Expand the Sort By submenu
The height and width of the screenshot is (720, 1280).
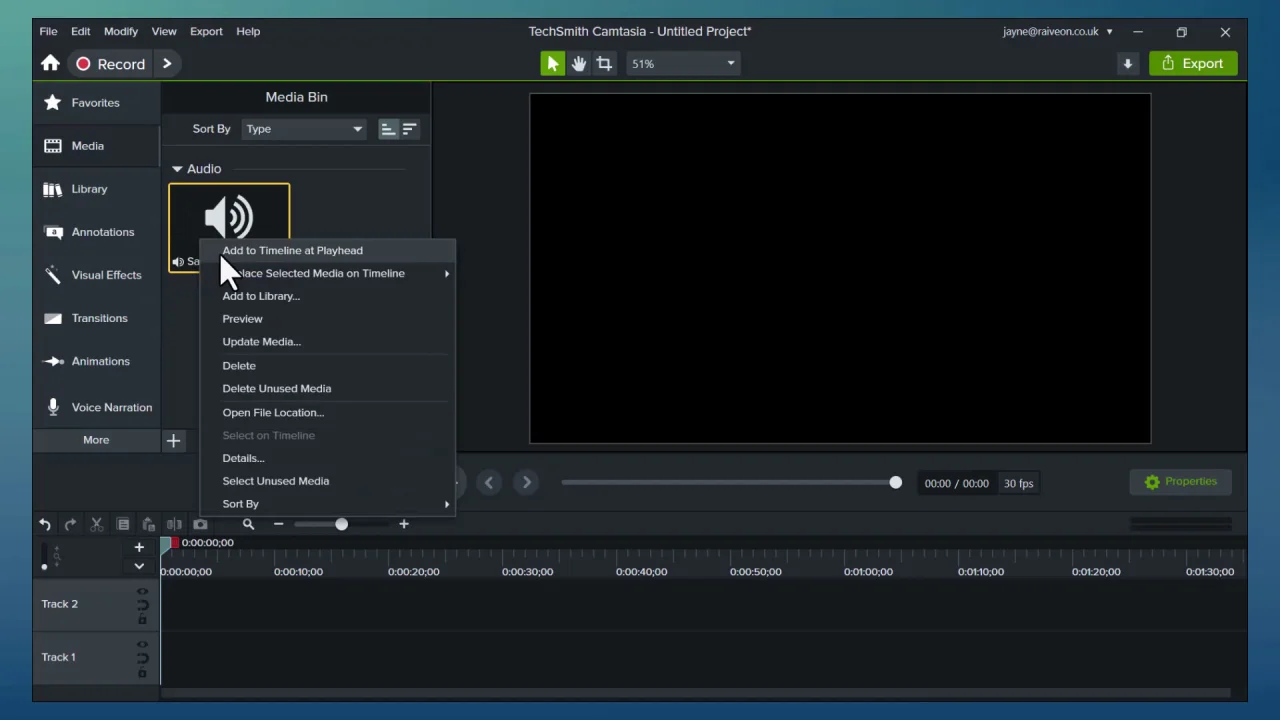tap(328, 504)
